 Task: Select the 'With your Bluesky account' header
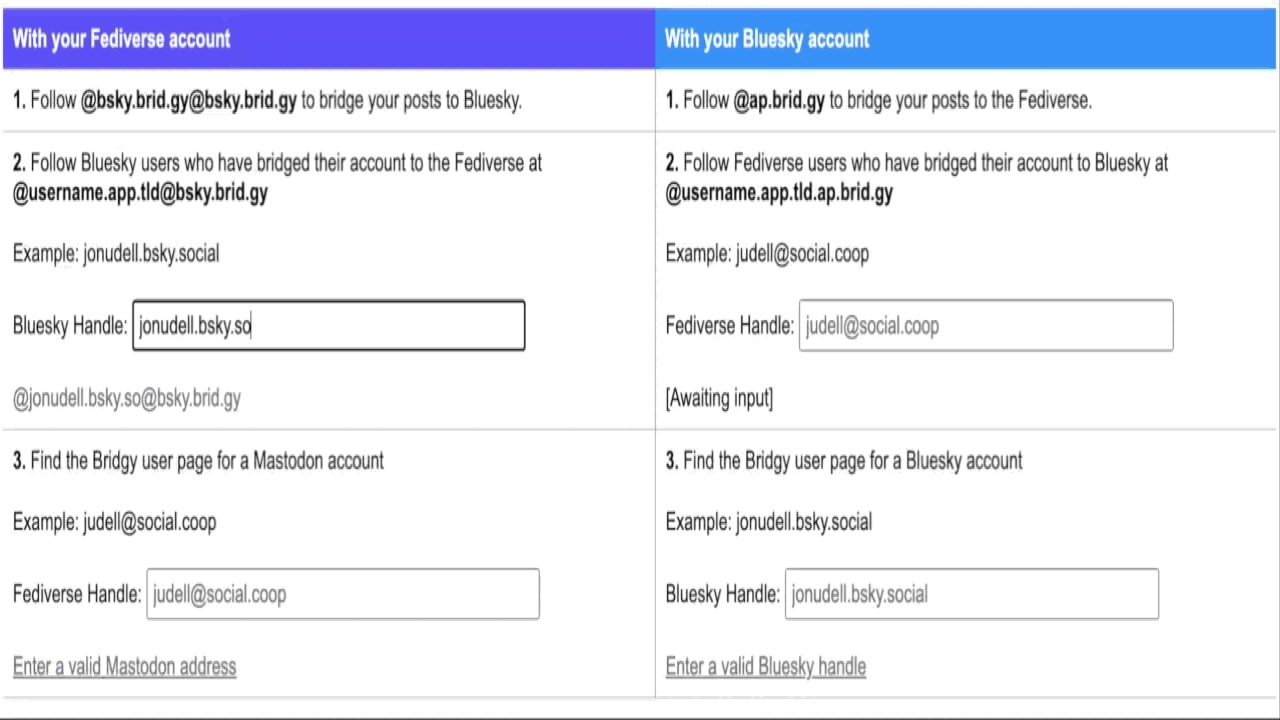(767, 39)
